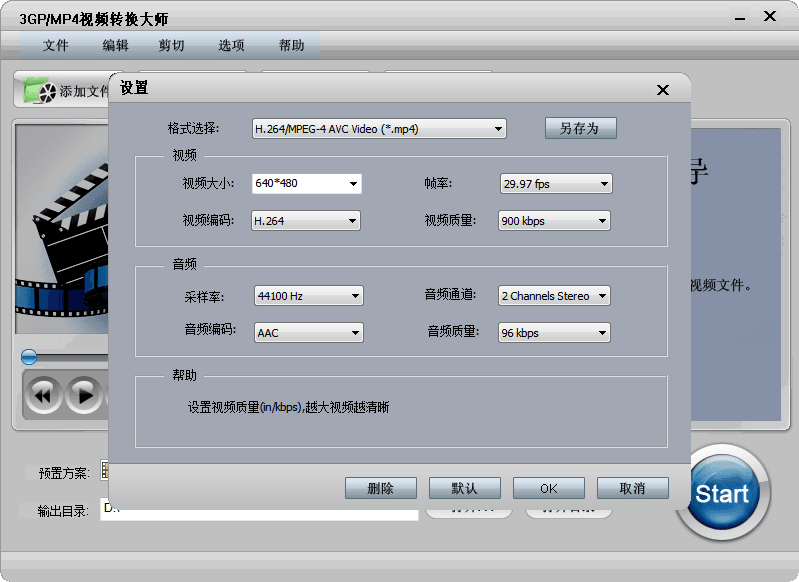799x582 pixels.
Task: Confirm settings with the OK button
Action: pyautogui.click(x=549, y=488)
